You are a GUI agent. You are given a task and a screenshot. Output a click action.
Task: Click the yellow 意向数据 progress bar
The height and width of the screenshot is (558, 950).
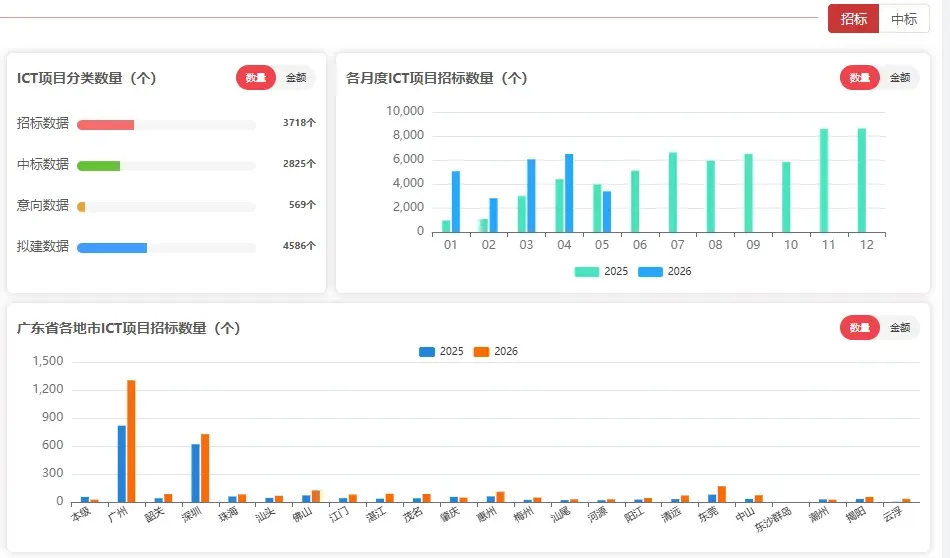pos(81,207)
